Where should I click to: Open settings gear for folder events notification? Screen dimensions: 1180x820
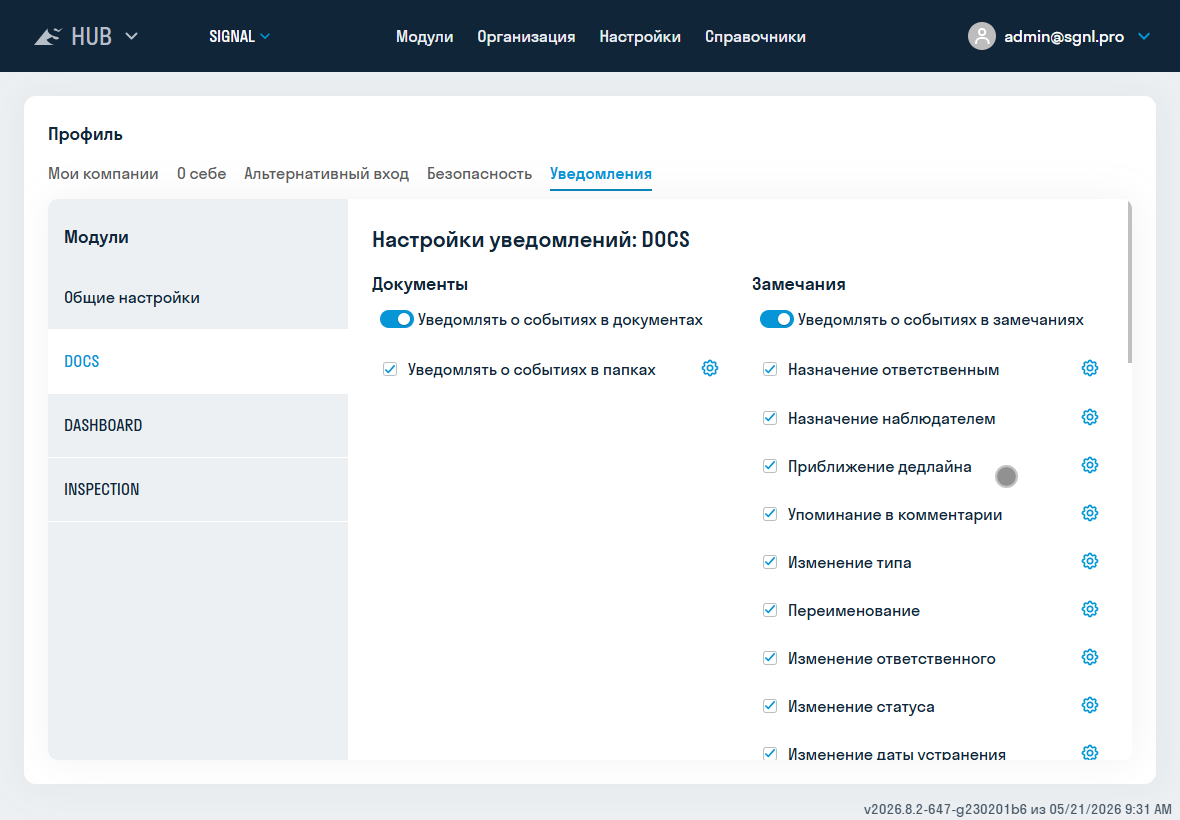point(710,368)
